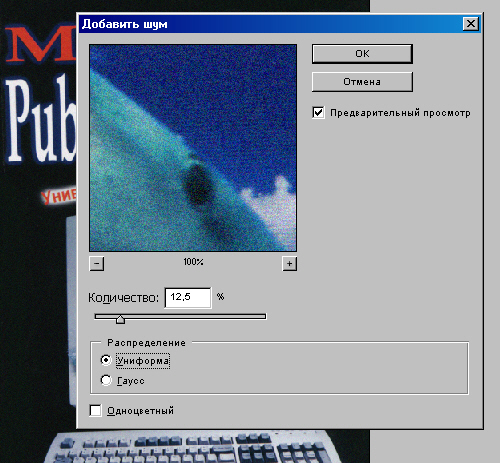
Task: Choose the Гаусс distribution radio button
Action: (106, 380)
